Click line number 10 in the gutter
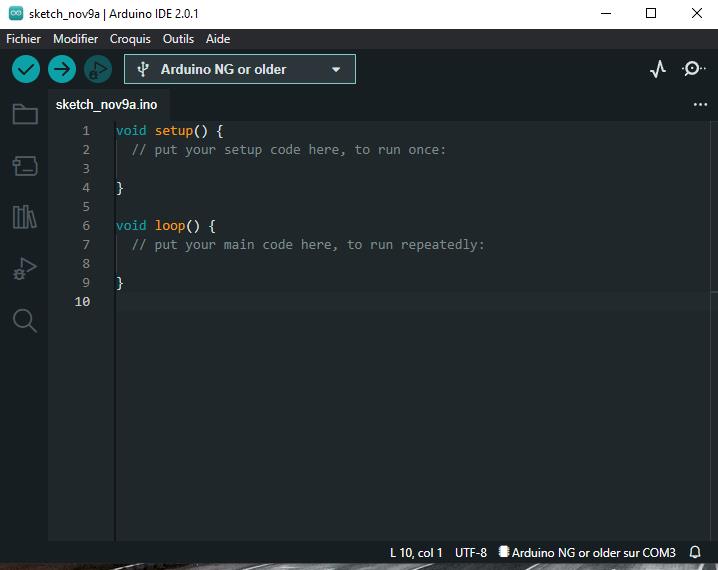Viewport: 718px width, 570px height. point(82,302)
